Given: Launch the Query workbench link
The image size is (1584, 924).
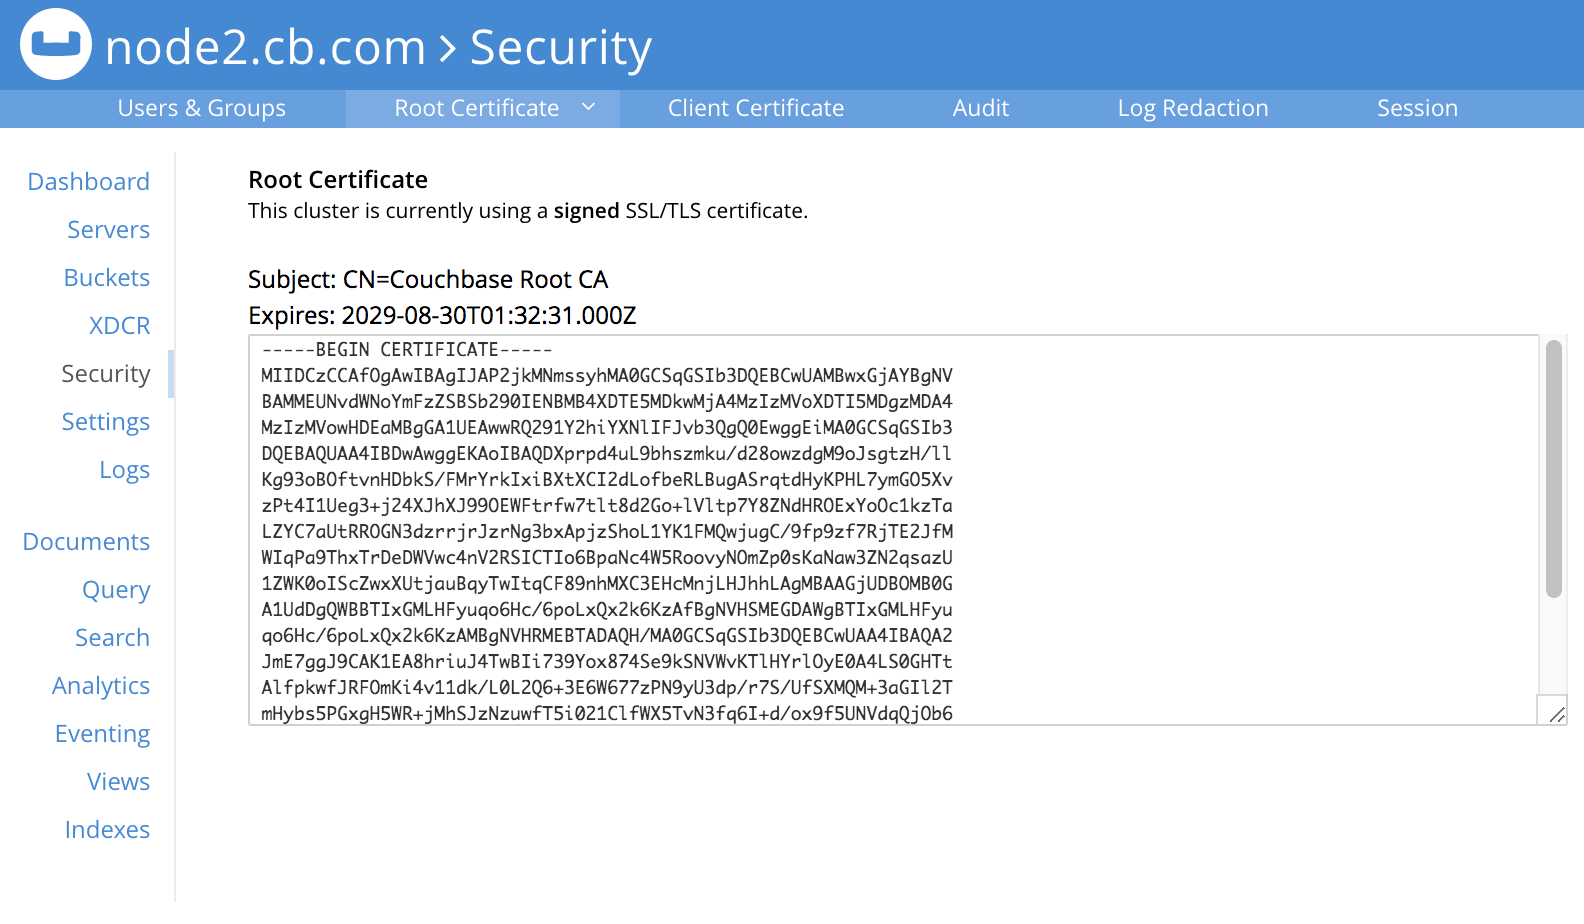Looking at the screenshot, I should tap(116, 590).
